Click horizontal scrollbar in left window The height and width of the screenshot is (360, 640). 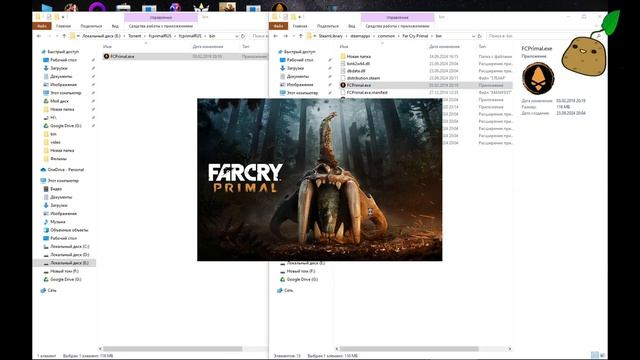pos(173,349)
